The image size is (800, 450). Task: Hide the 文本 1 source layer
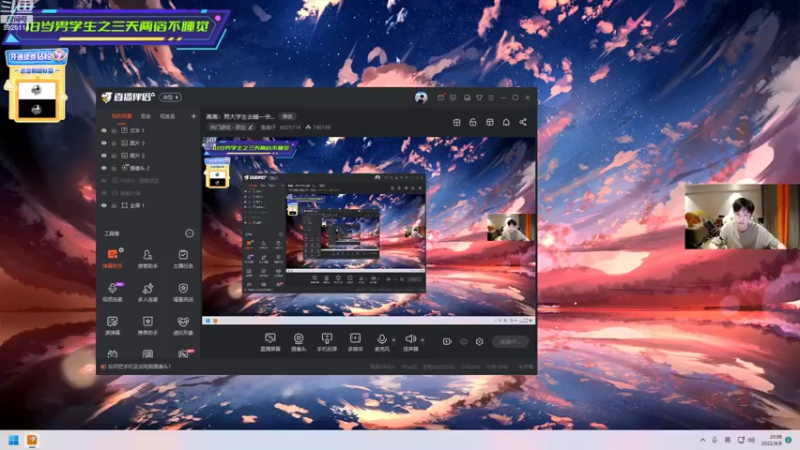coord(104,131)
